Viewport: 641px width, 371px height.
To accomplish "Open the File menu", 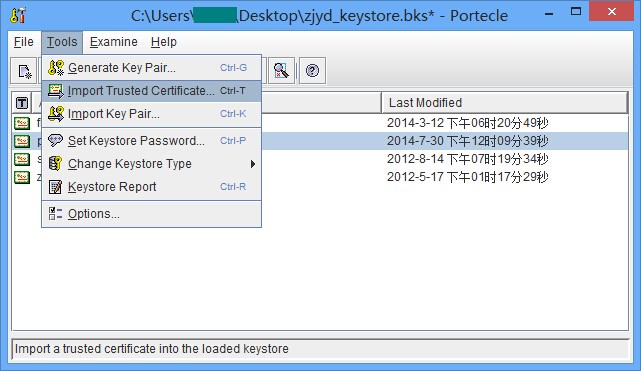I will point(23,42).
